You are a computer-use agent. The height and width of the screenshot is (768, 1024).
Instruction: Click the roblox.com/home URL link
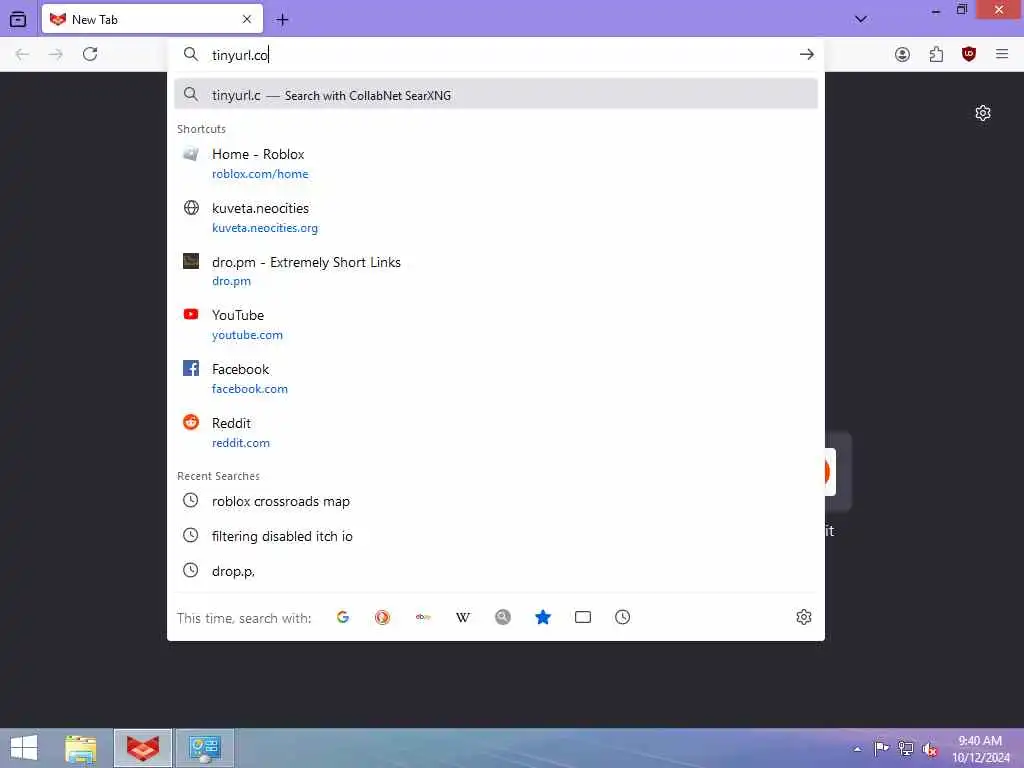pyautogui.click(x=260, y=174)
